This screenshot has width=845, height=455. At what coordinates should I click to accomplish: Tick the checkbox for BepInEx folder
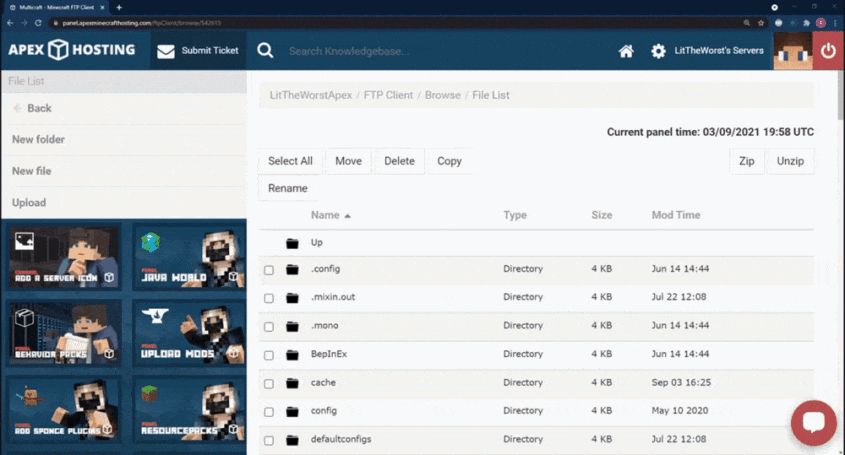(x=269, y=355)
